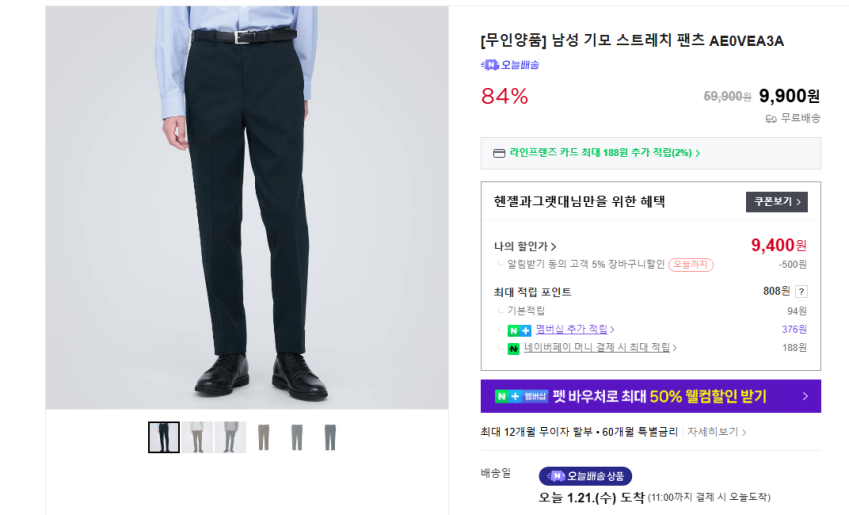Click the N+ 멤버십 icon in purple banner
Screen dimensions: 849x515
(x=521, y=396)
